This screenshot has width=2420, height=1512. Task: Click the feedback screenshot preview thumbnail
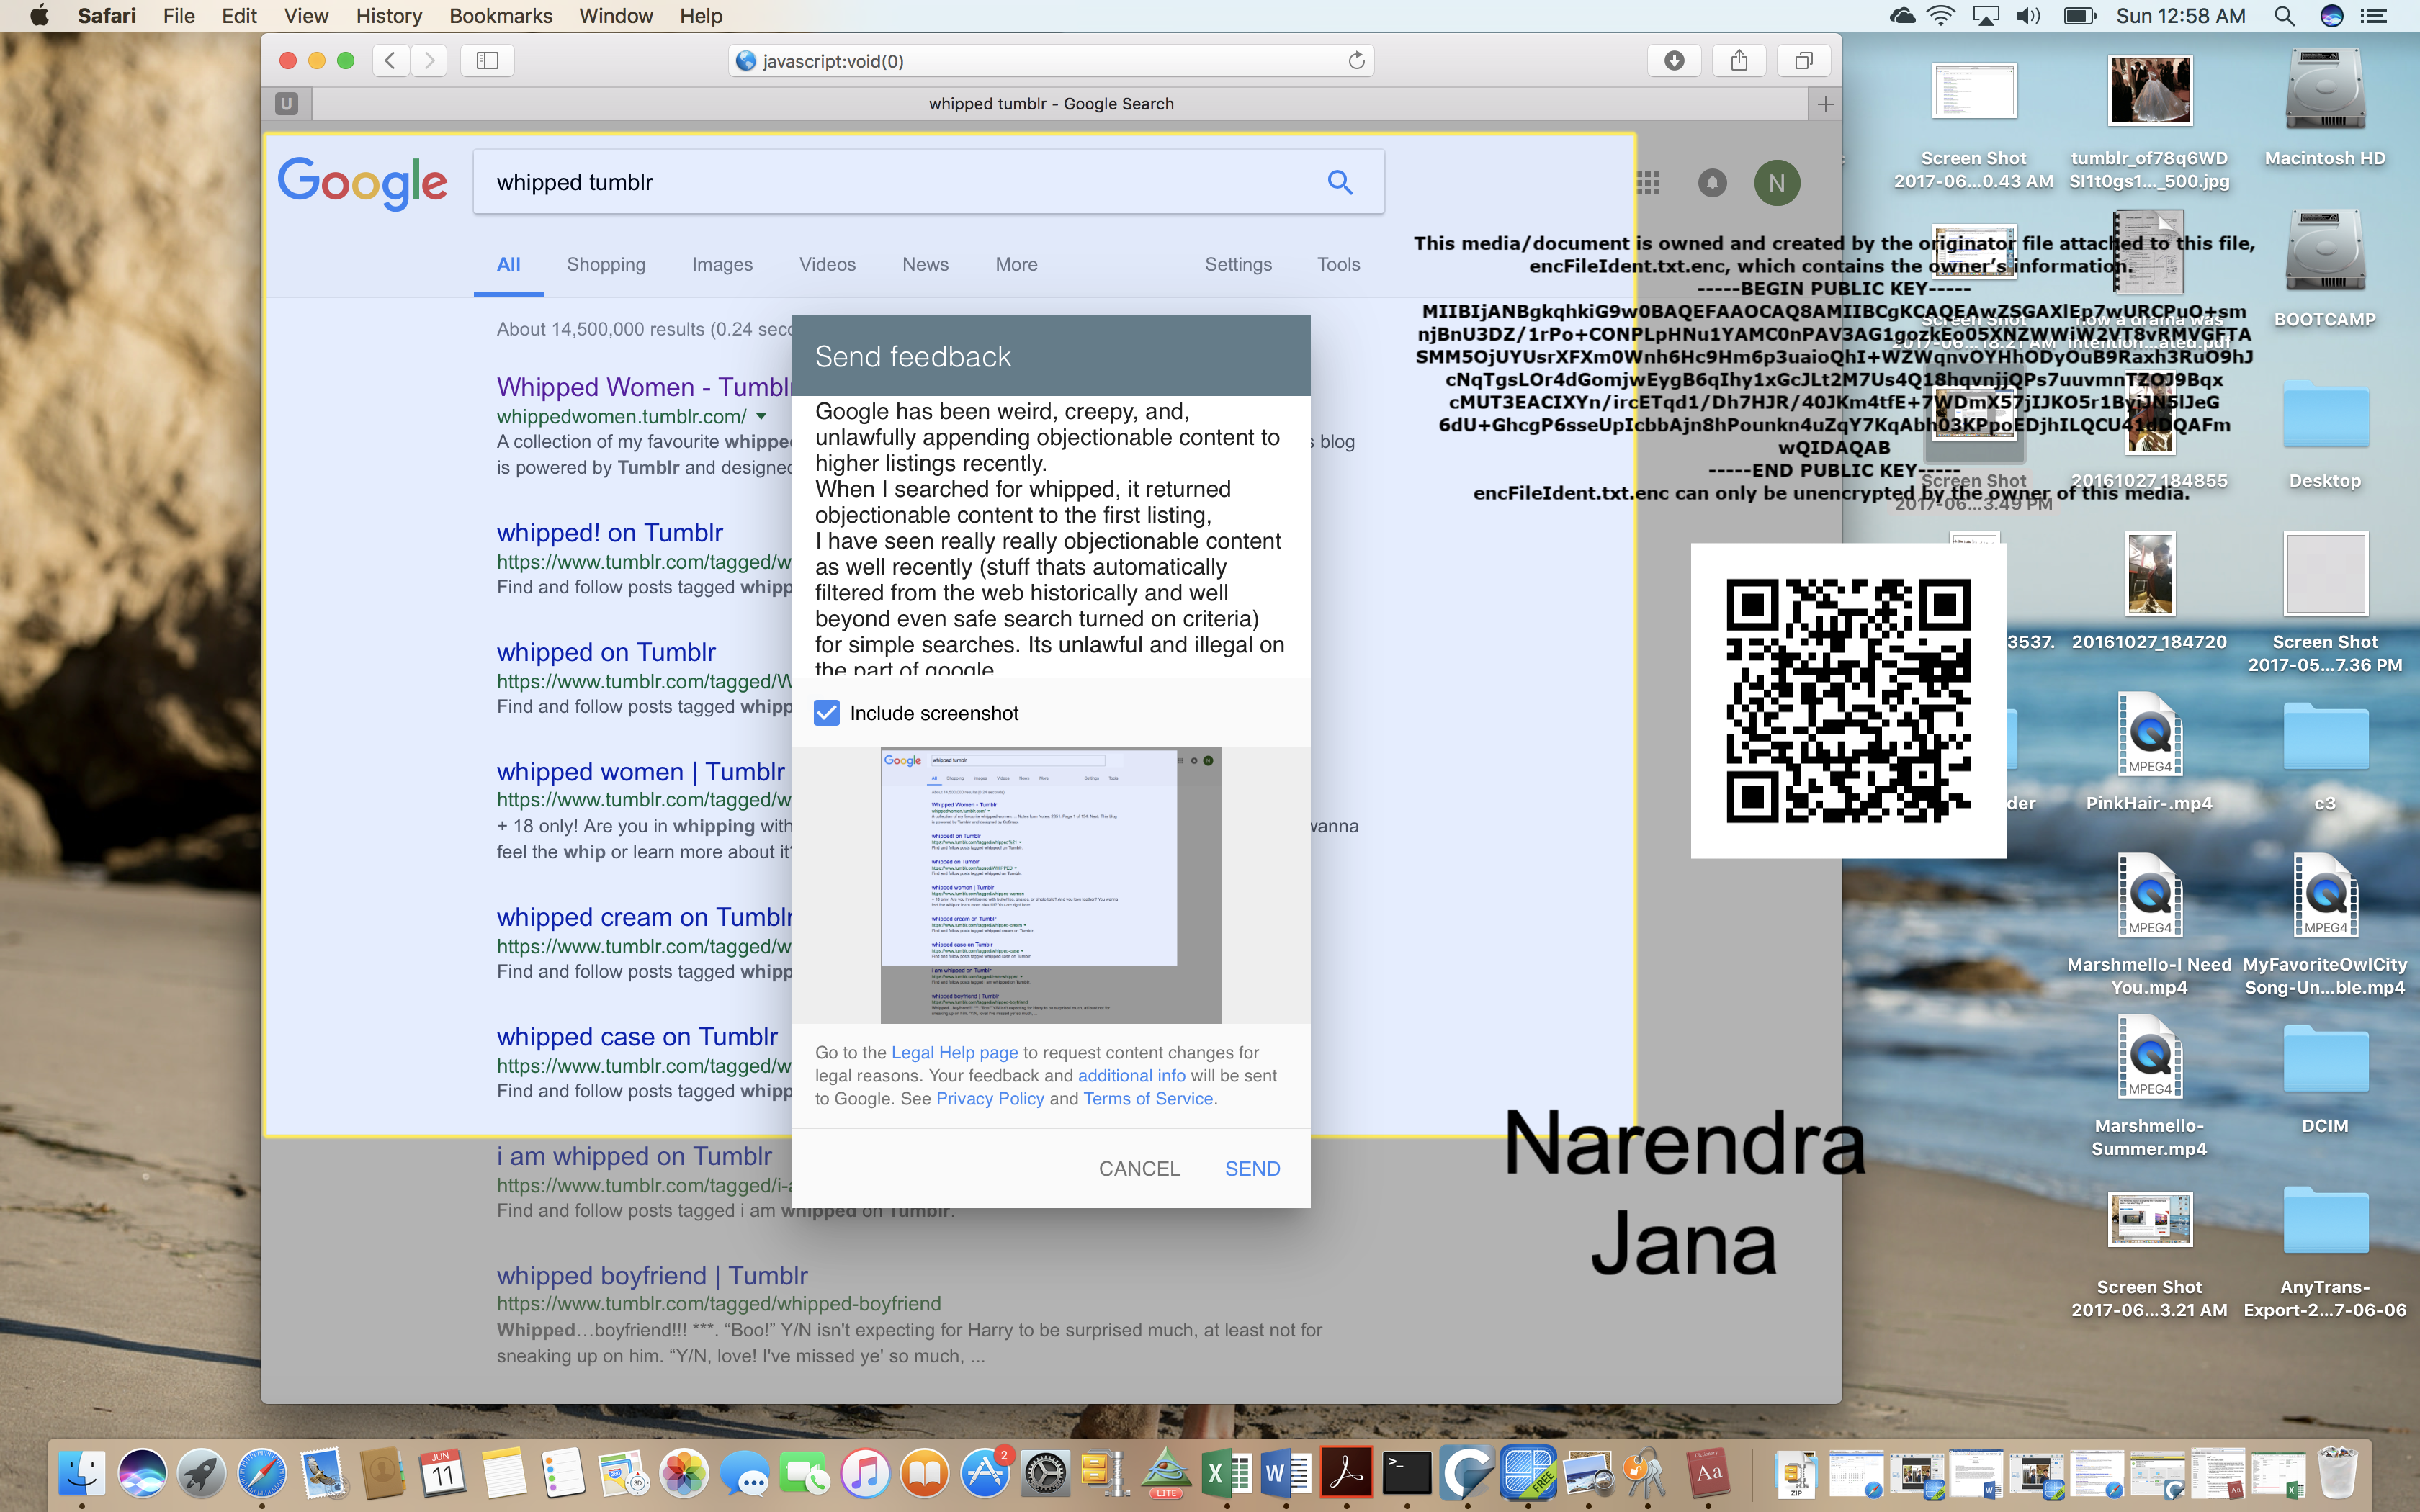point(1050,885)
